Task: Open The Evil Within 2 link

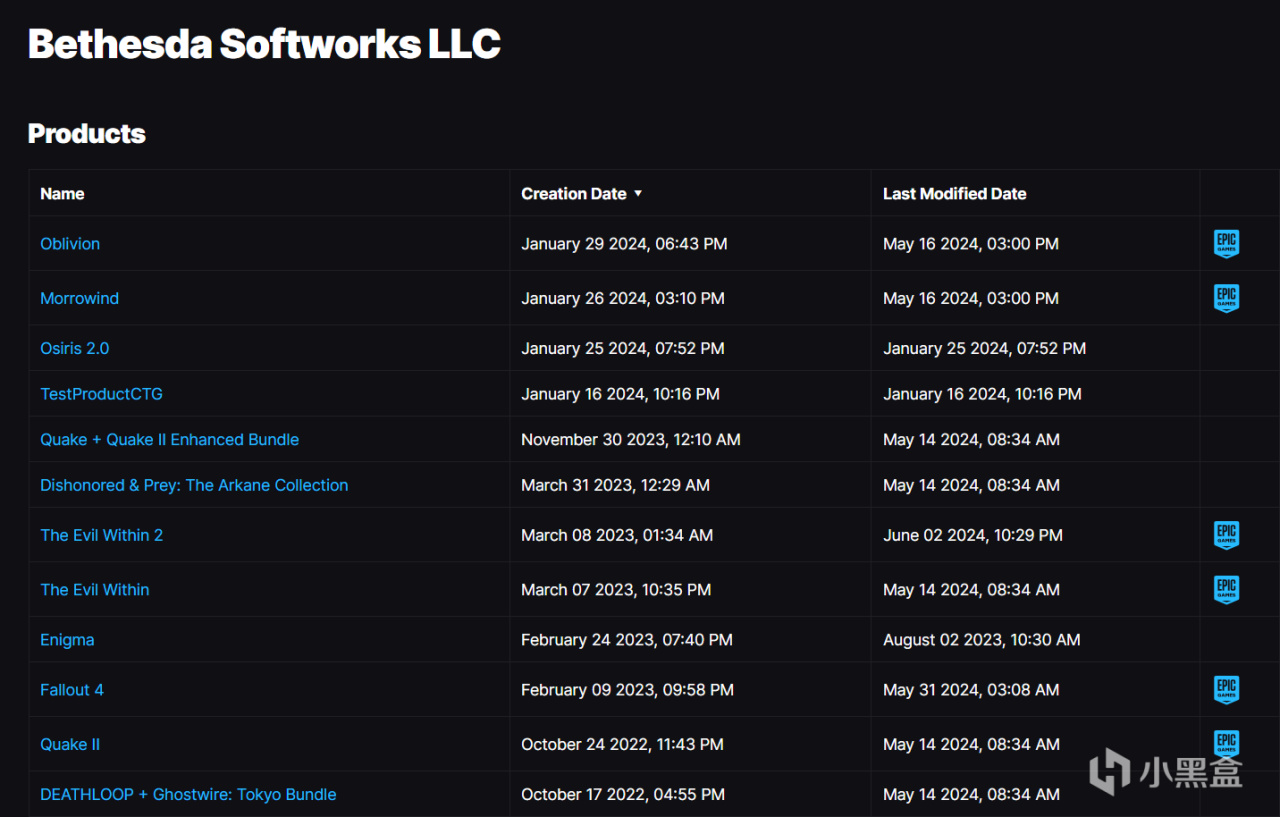Action: point(102,535)
